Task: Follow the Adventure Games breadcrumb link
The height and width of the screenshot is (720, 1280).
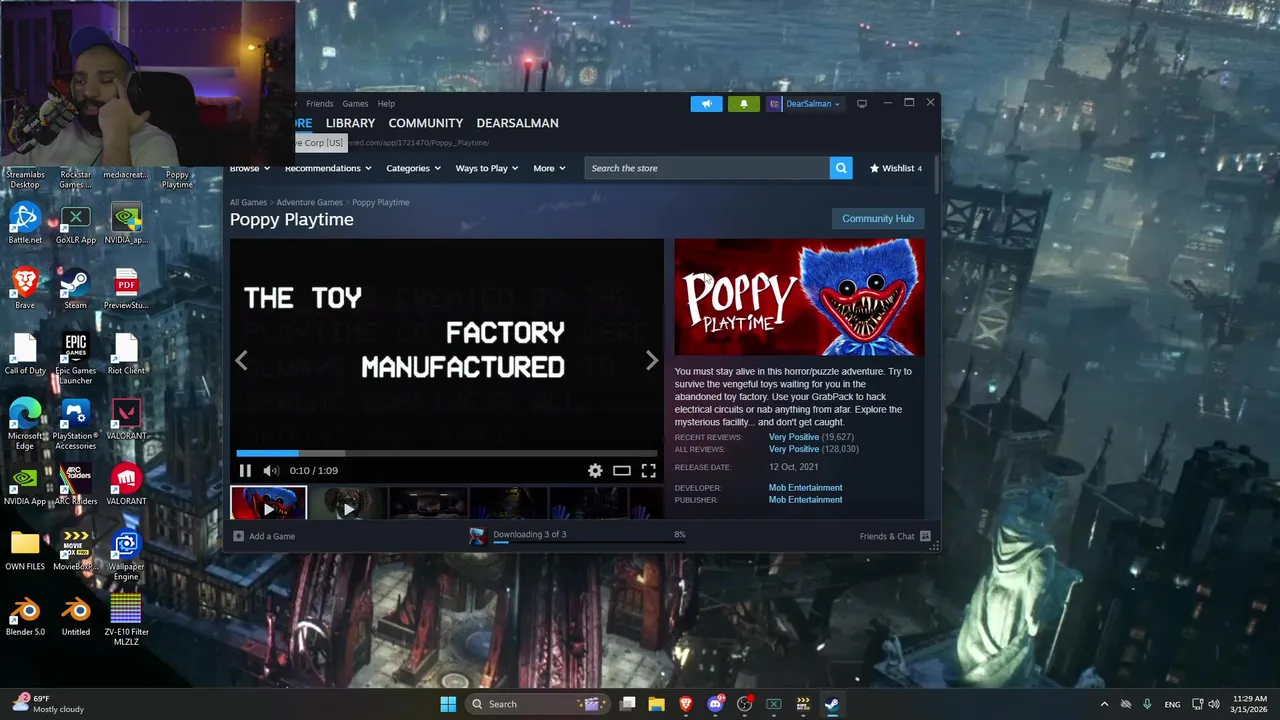Action: [x=309, y=202]
